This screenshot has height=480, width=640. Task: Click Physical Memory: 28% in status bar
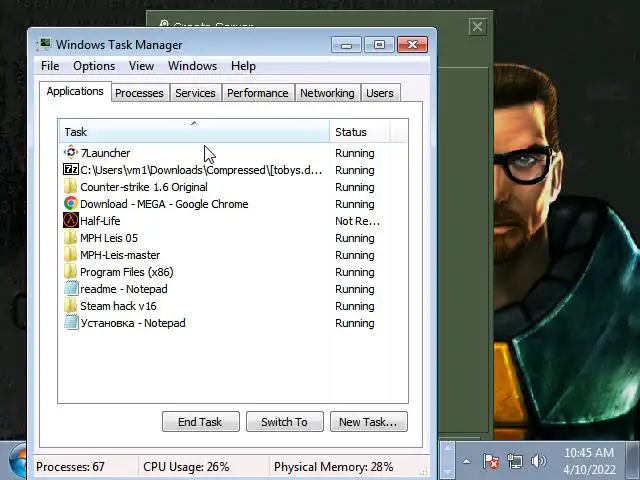333,467
